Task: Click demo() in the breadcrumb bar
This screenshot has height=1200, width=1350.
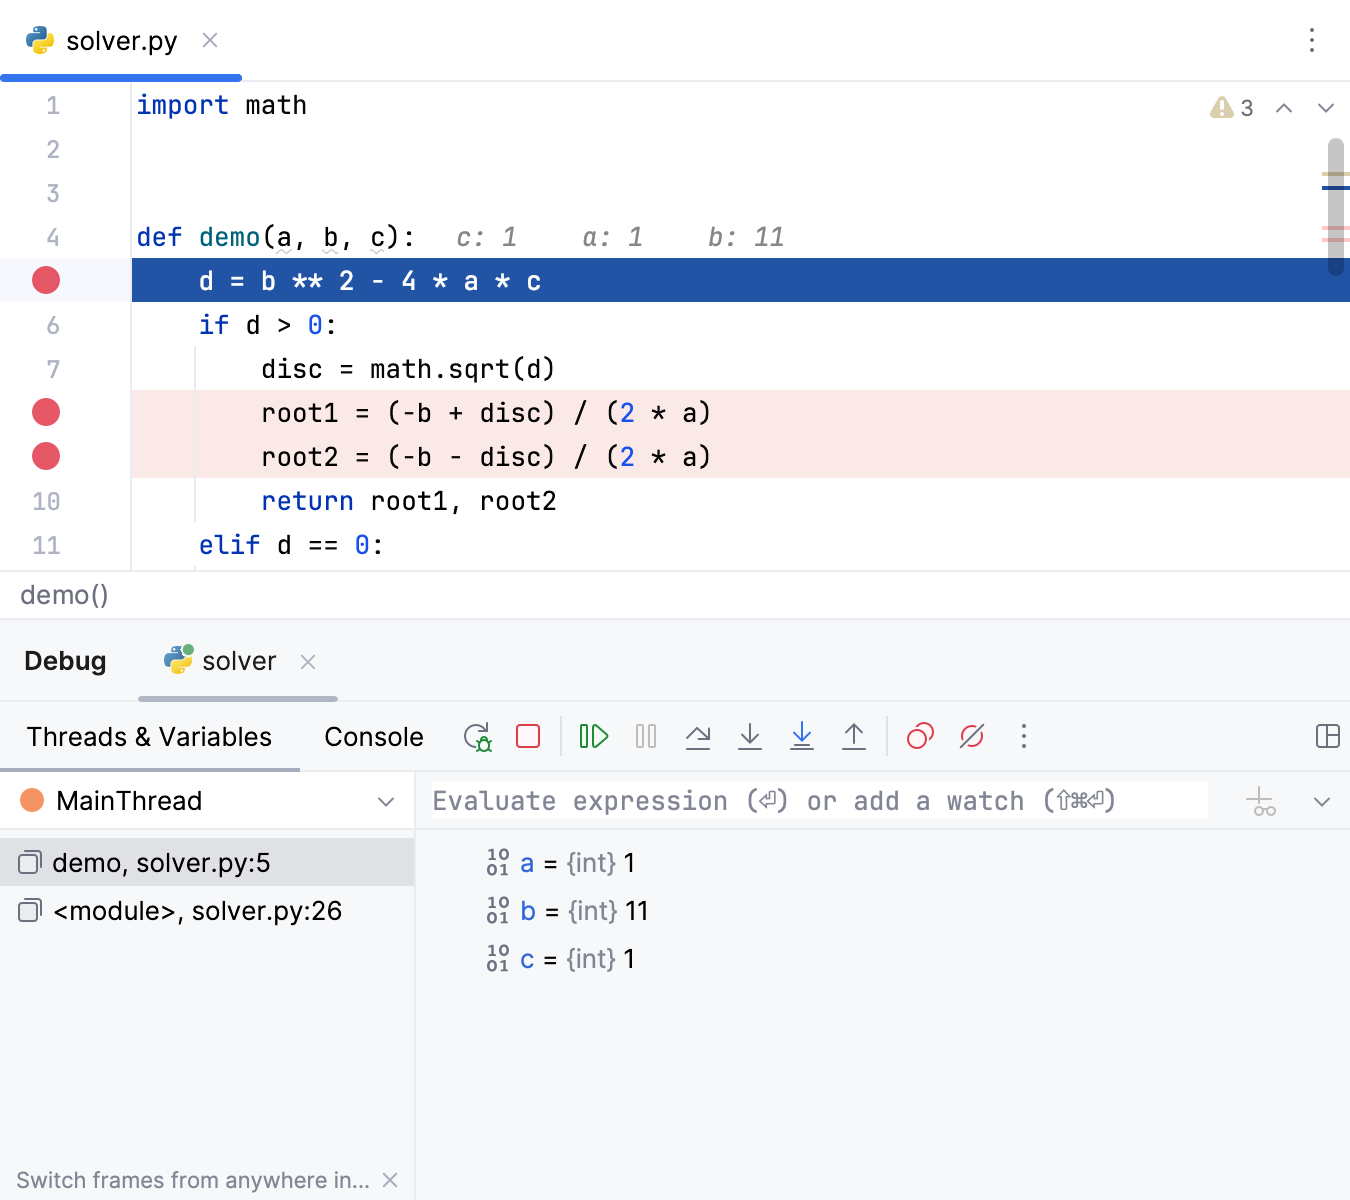Action: [x=63, y=594]
